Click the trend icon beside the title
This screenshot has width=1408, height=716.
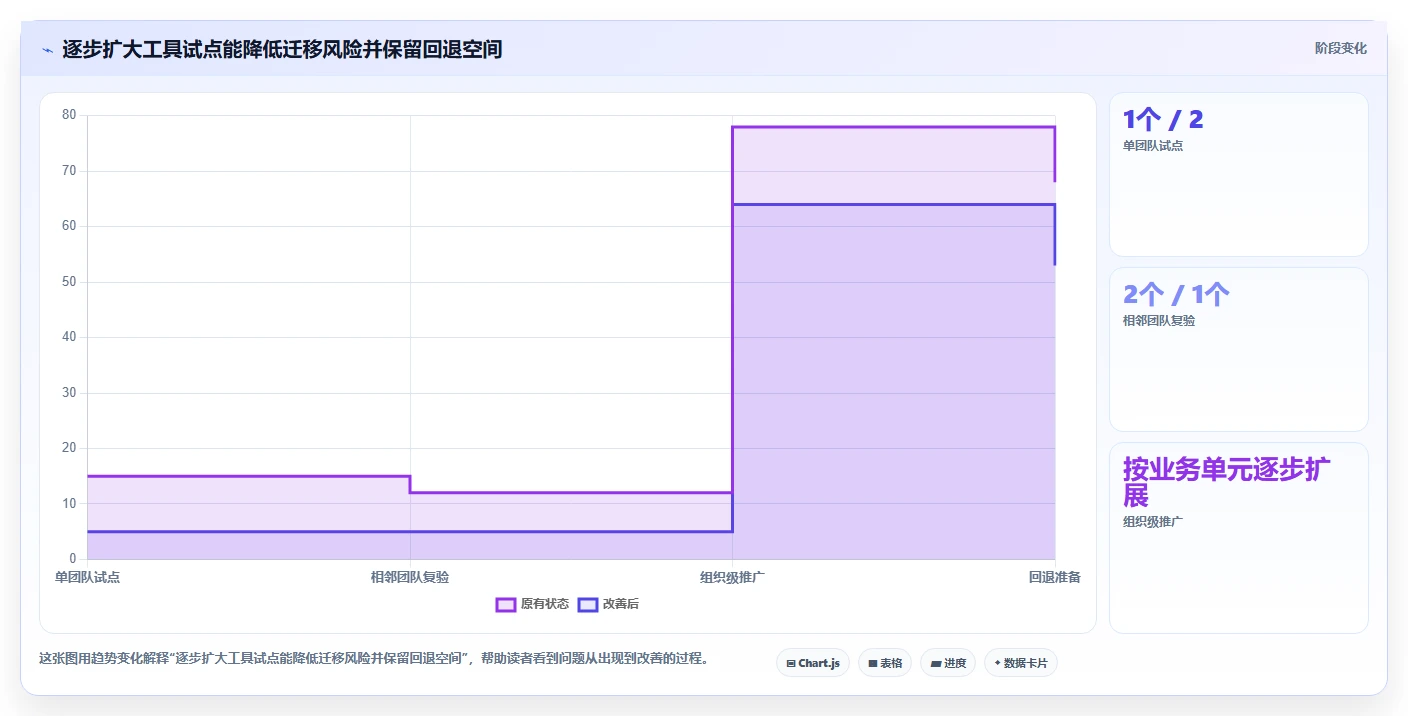(x=47, y=49)
